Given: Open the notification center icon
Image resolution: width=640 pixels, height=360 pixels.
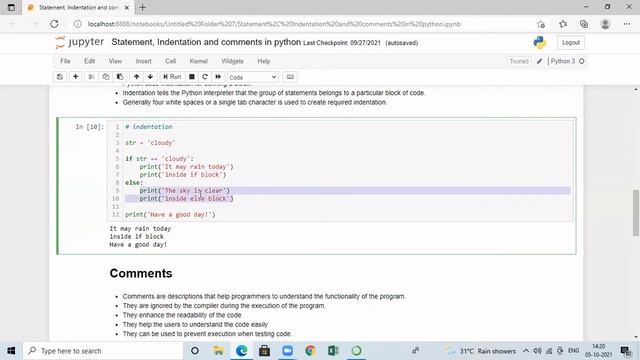Looking at the screenshot, I should click(625, 351).
